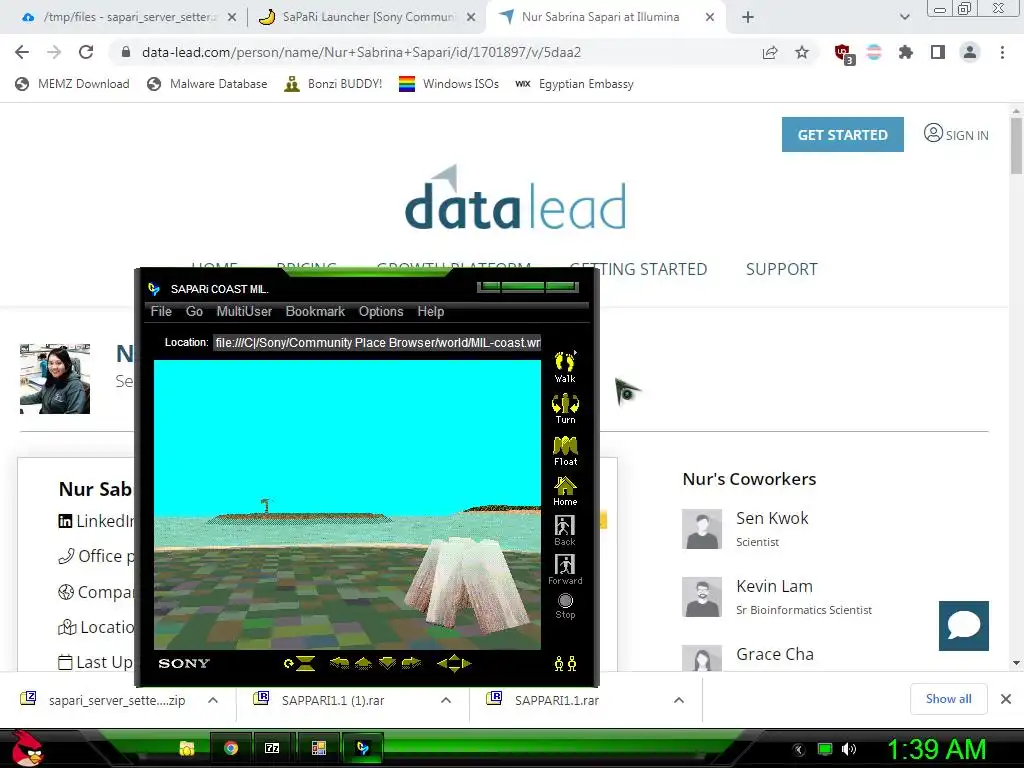Go back in browser history
Image resolution: width=1024 pixels, height=768 pixels.
pyautogui.click(x=22, y=52)
